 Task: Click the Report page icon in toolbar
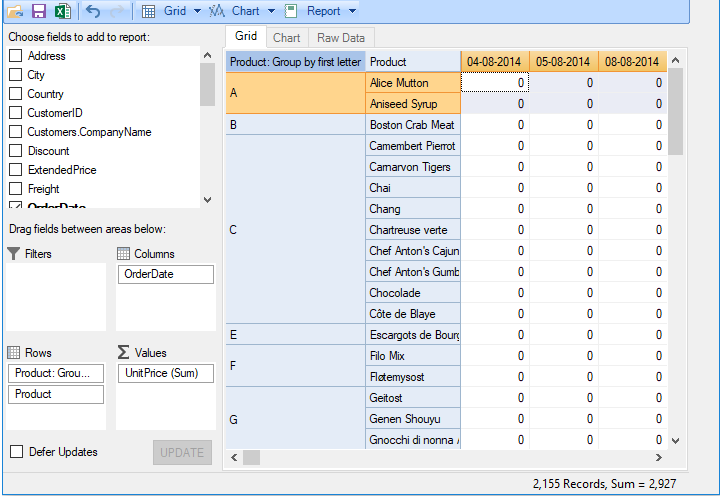(290, 11)
